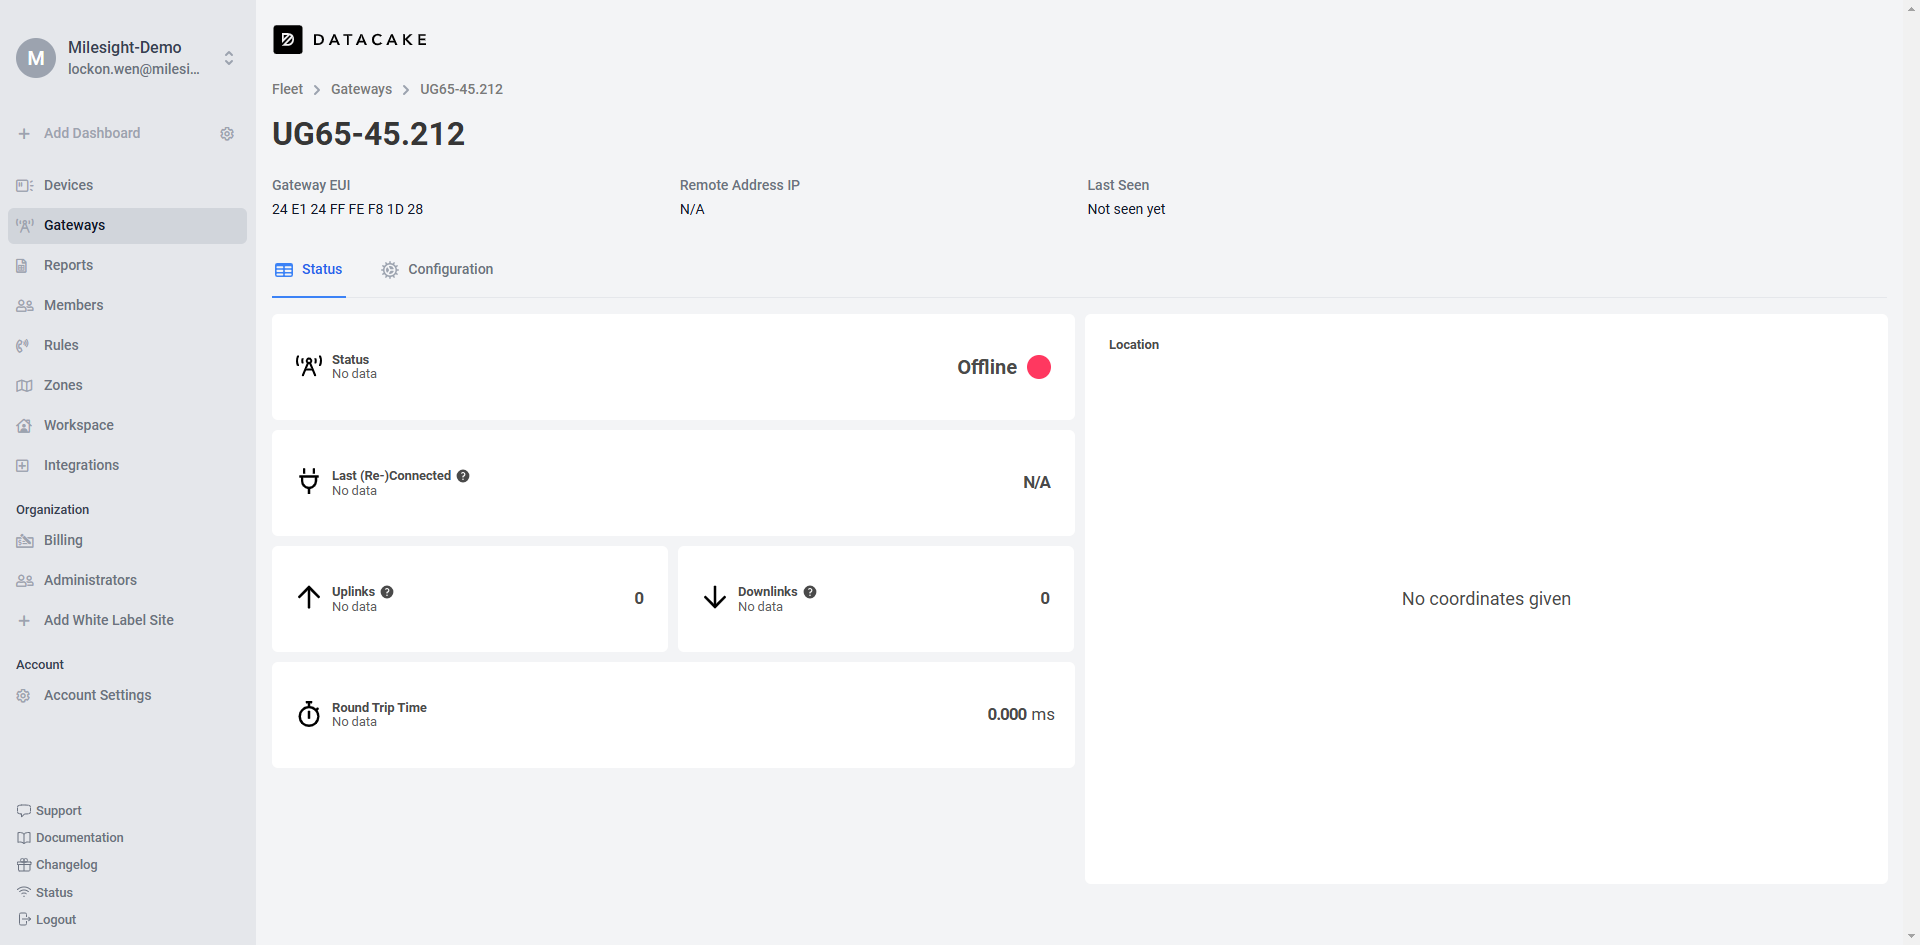Click help icon next to Last (Re-)Connected
Image resolution: width=1920 pixels, height=945 pixels.
click(x=463, y=476)
